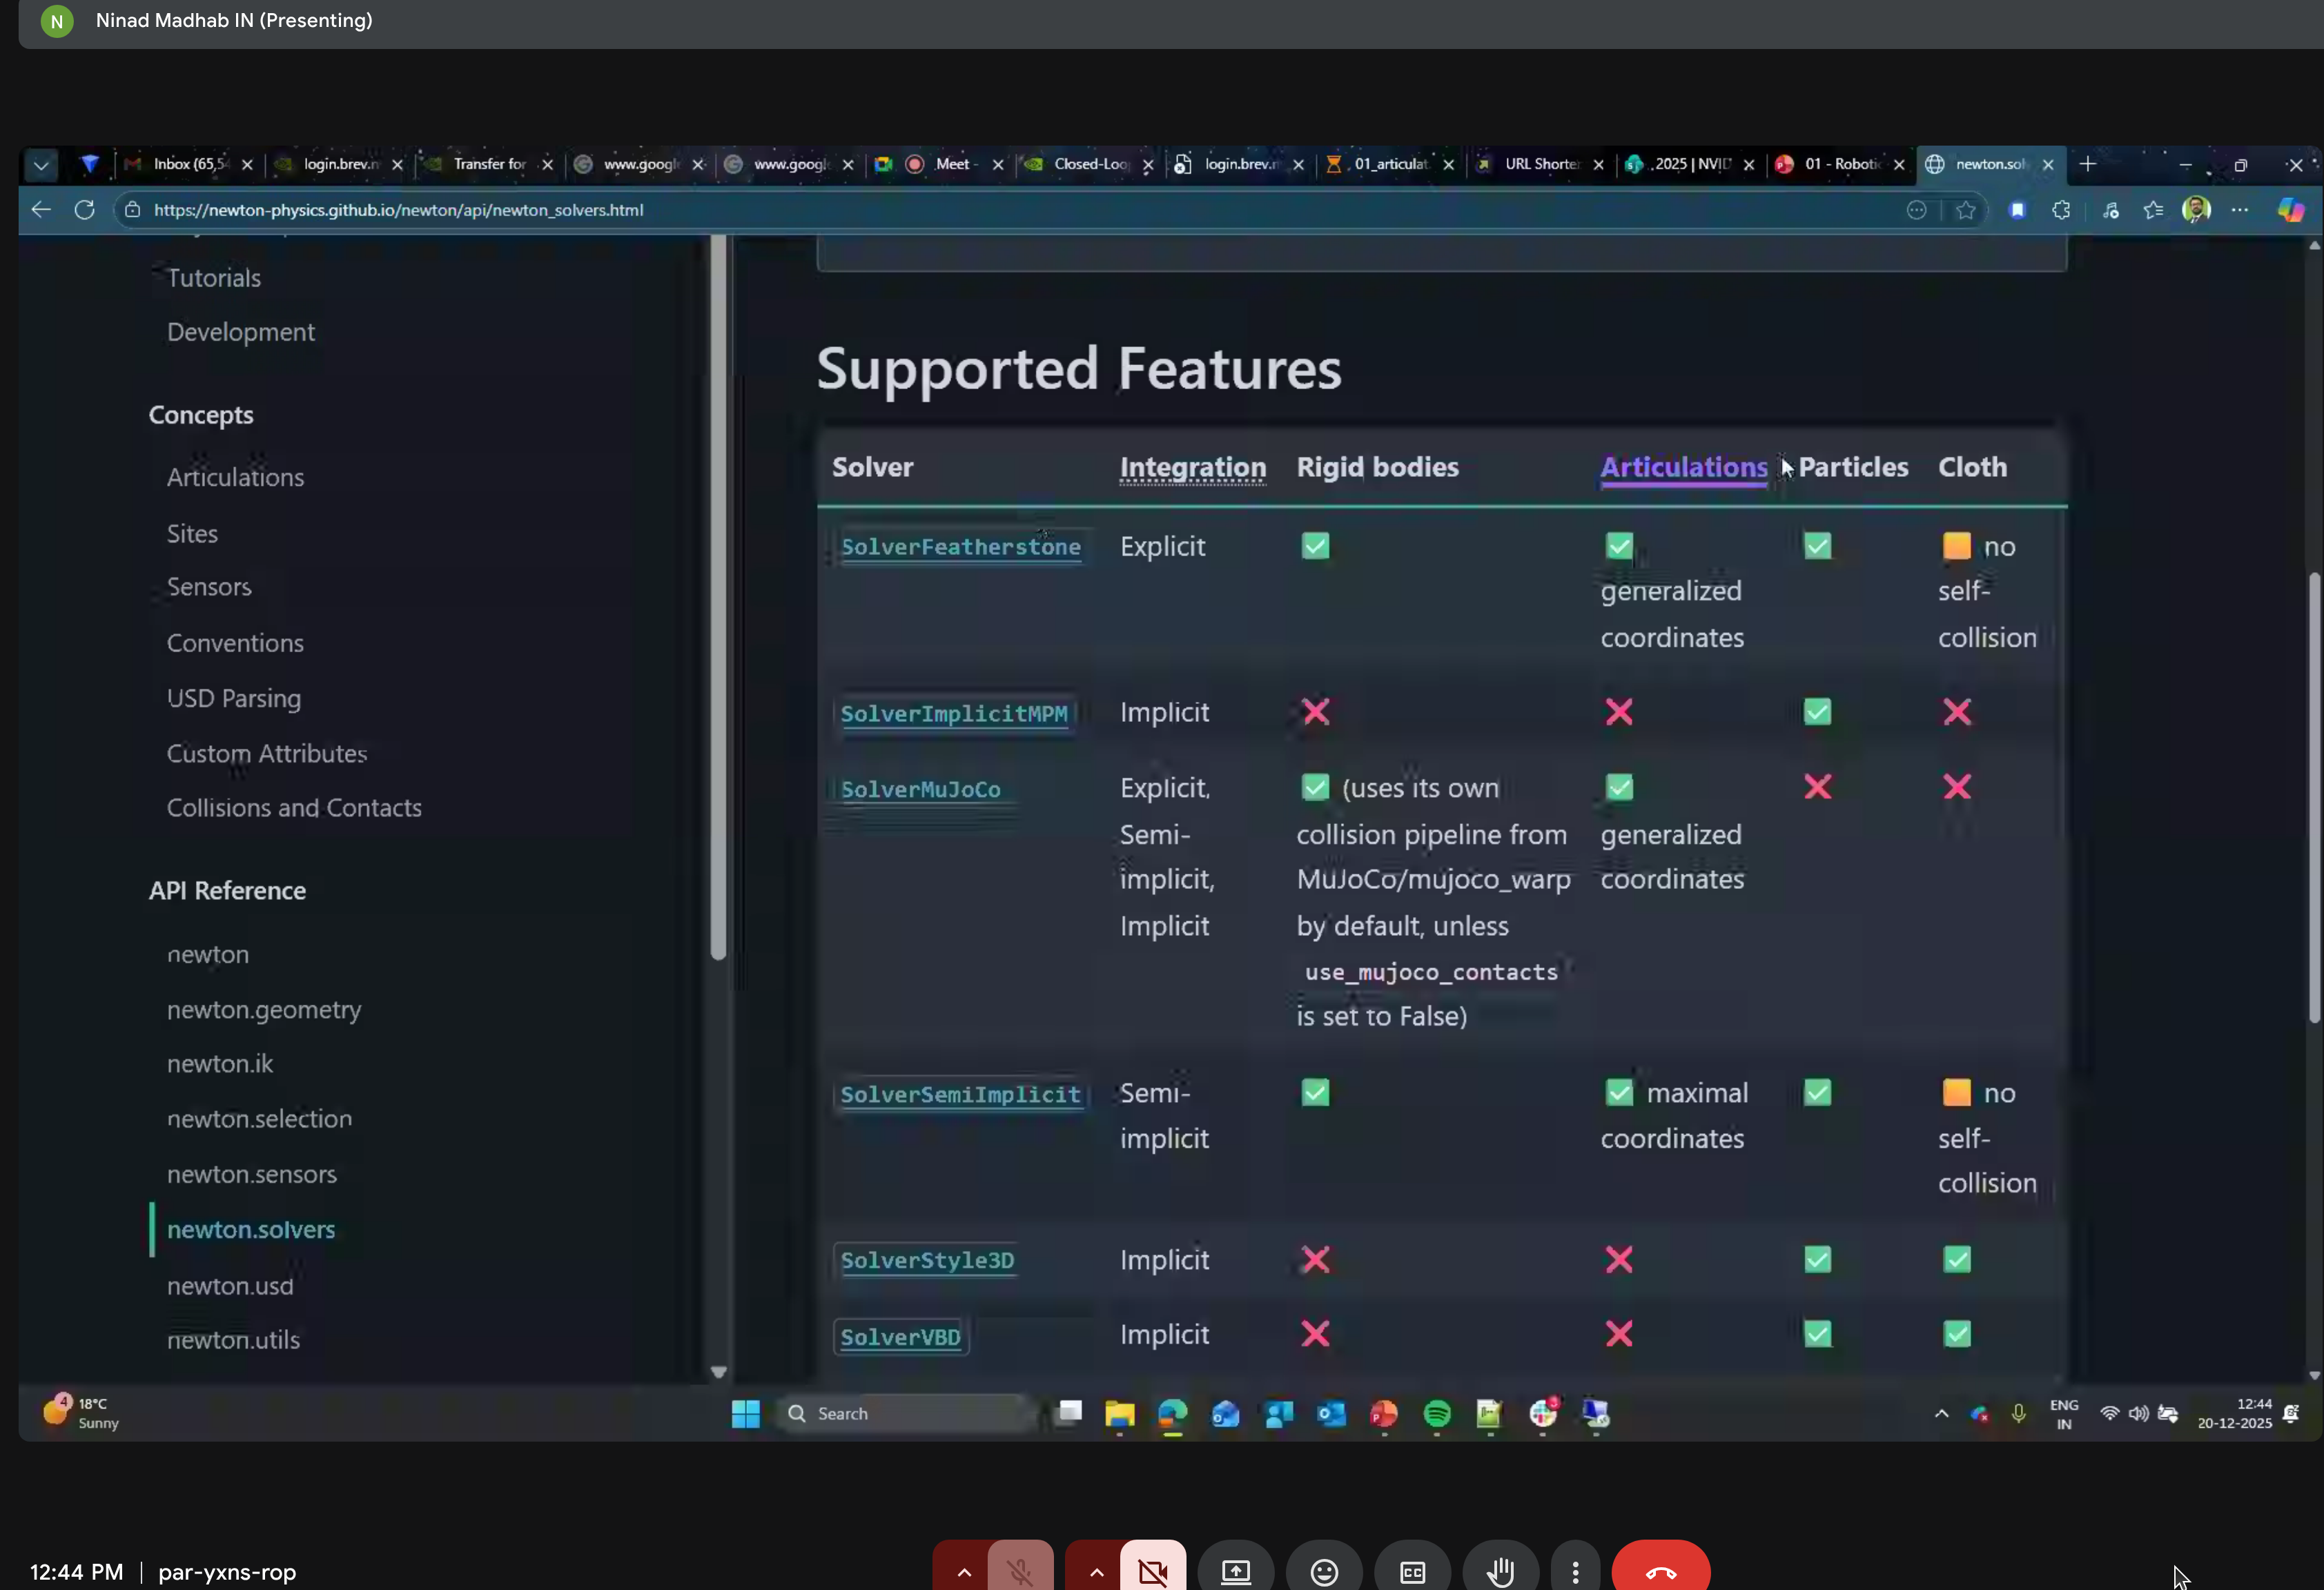Open the SolverMuJoCo documentation link
This screenshot has width=2324, height=1590.
pos(921,789)
